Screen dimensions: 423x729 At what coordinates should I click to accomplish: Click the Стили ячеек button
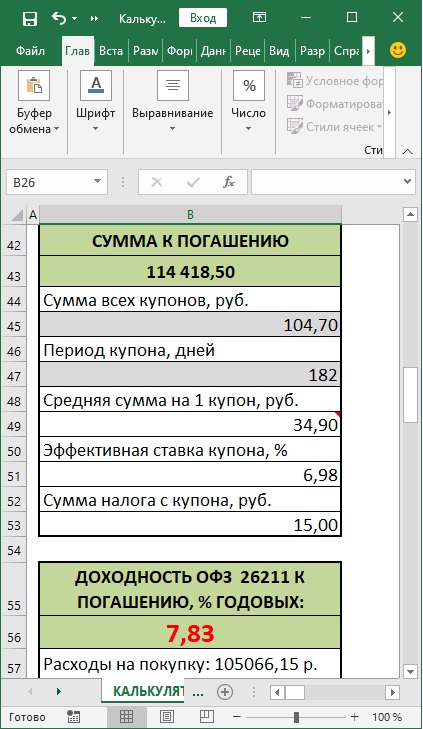(x=335, y=127)
